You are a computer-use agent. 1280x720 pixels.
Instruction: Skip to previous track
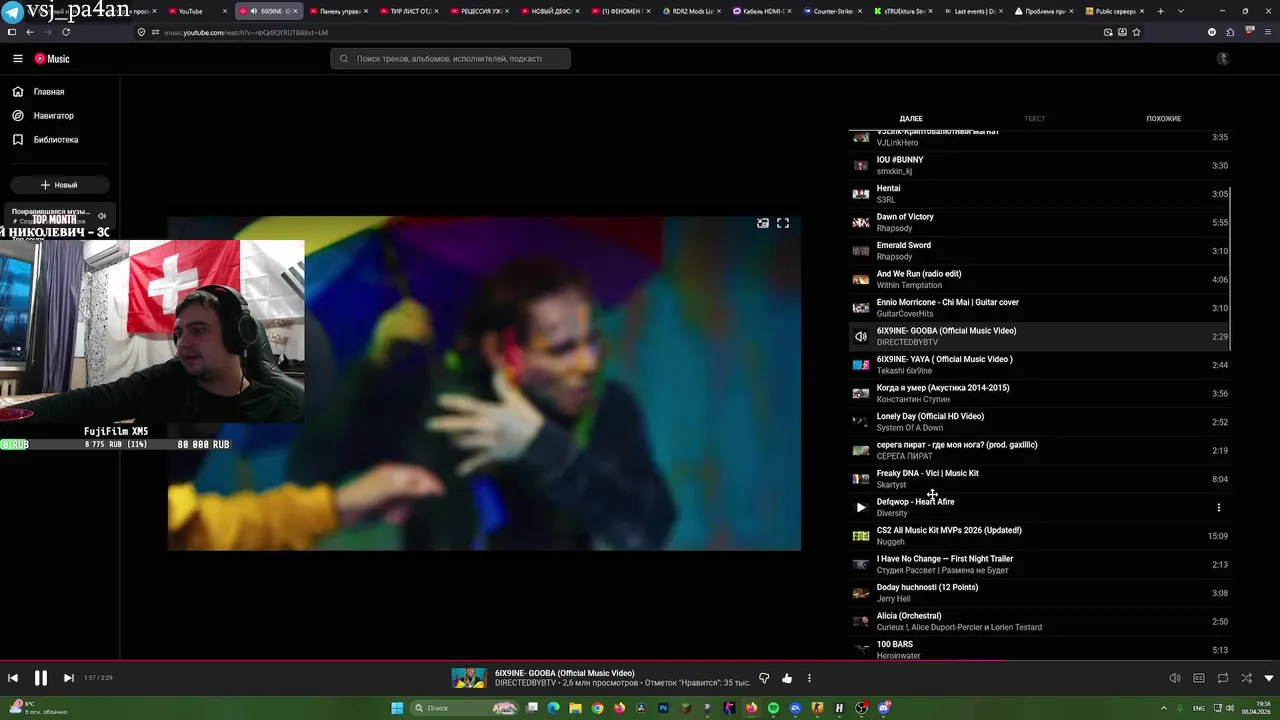13,678
